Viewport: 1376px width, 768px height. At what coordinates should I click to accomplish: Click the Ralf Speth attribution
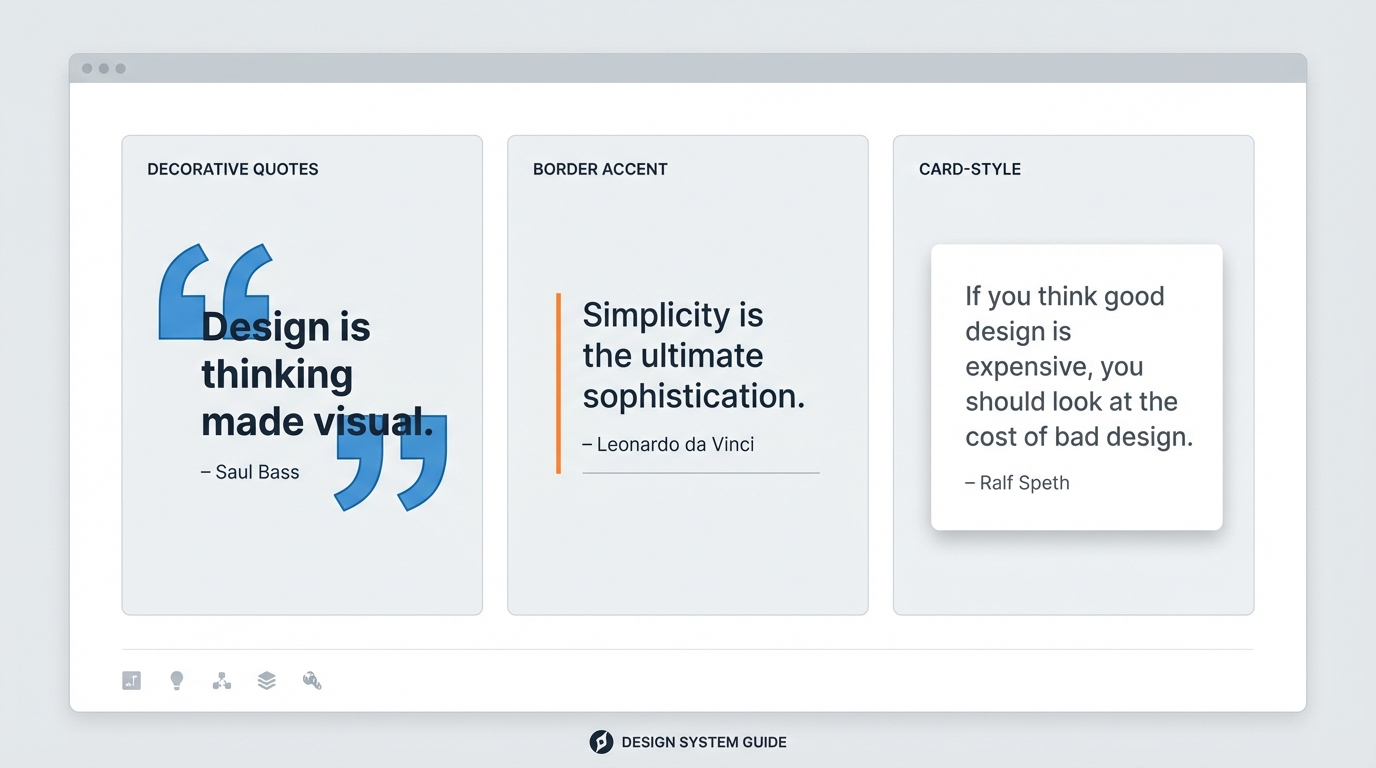click(x=1017, y=482)
